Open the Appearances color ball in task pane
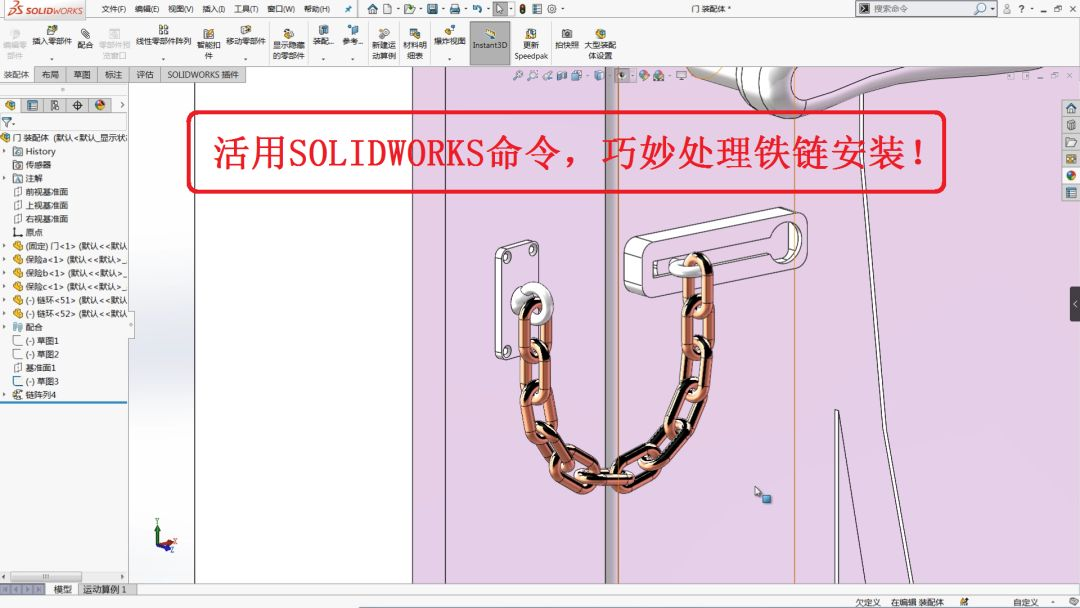 click(1071, 176)
